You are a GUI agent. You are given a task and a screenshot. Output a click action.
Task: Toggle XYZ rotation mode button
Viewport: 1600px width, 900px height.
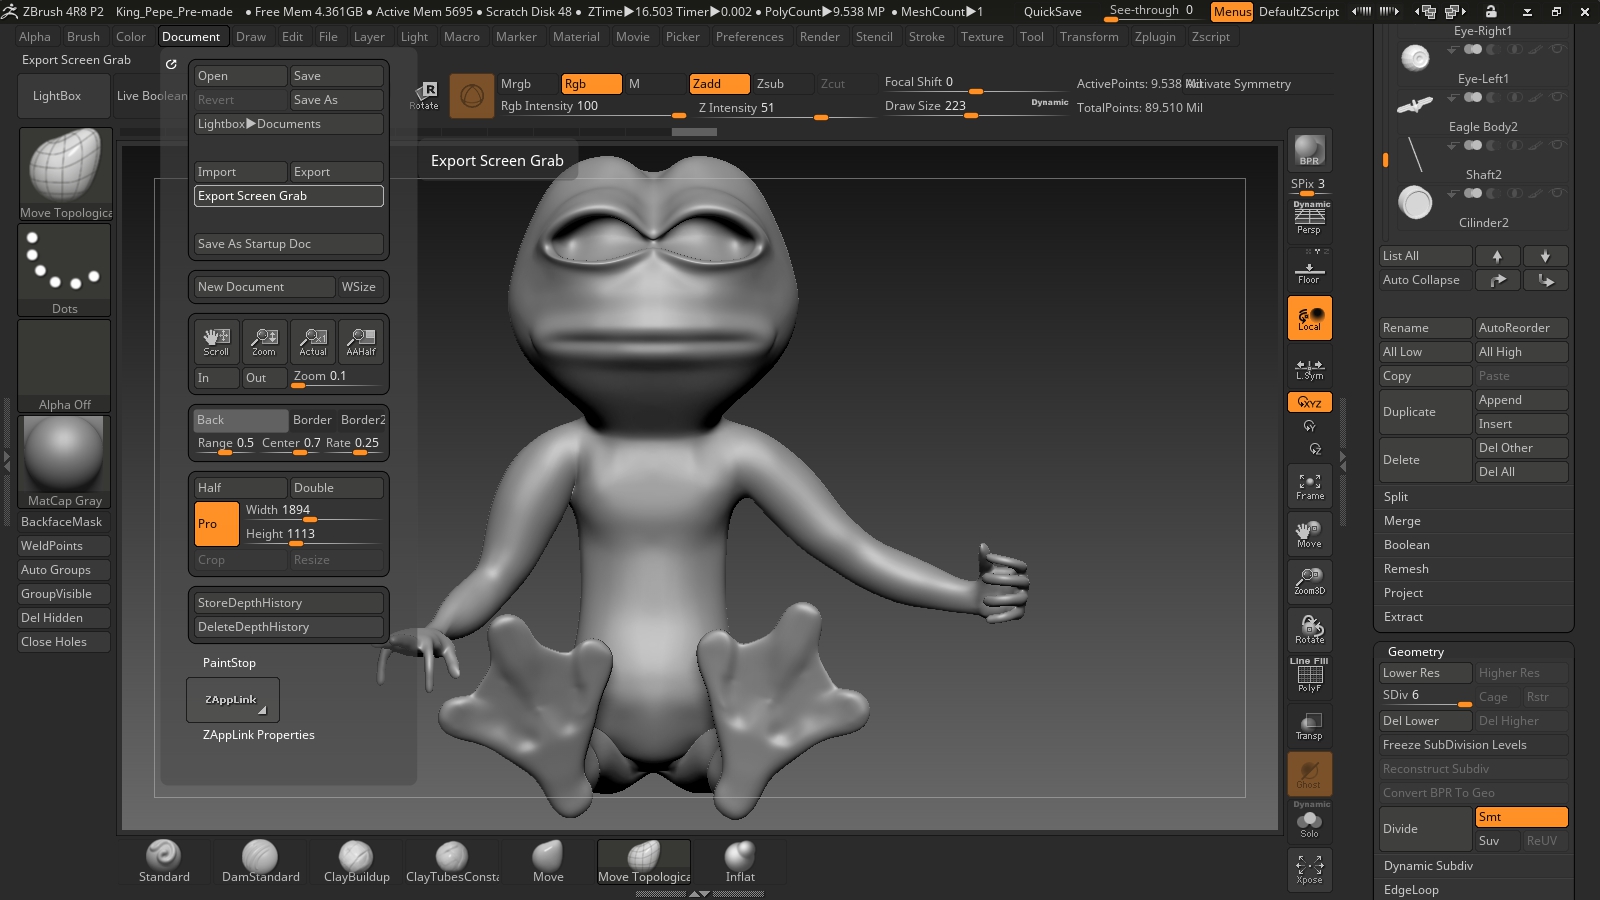click(1309, 402)
